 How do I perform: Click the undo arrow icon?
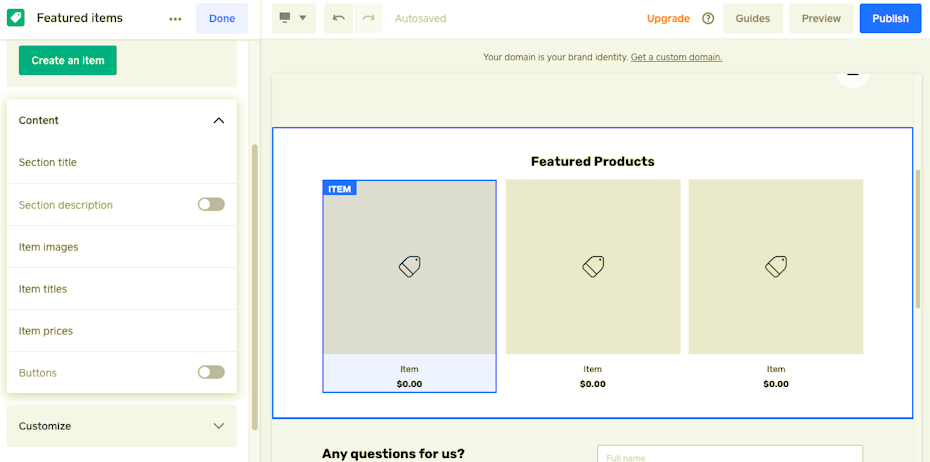pyautogui.click(x=339, y=18)
